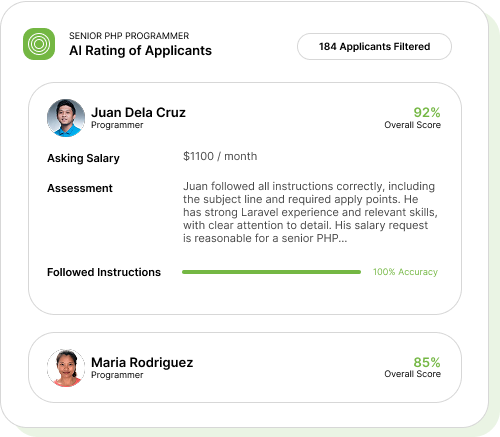This screenshot has height=437, width=500.
Task: Click the 92% overall score
Action: click(x=427, y=112)
